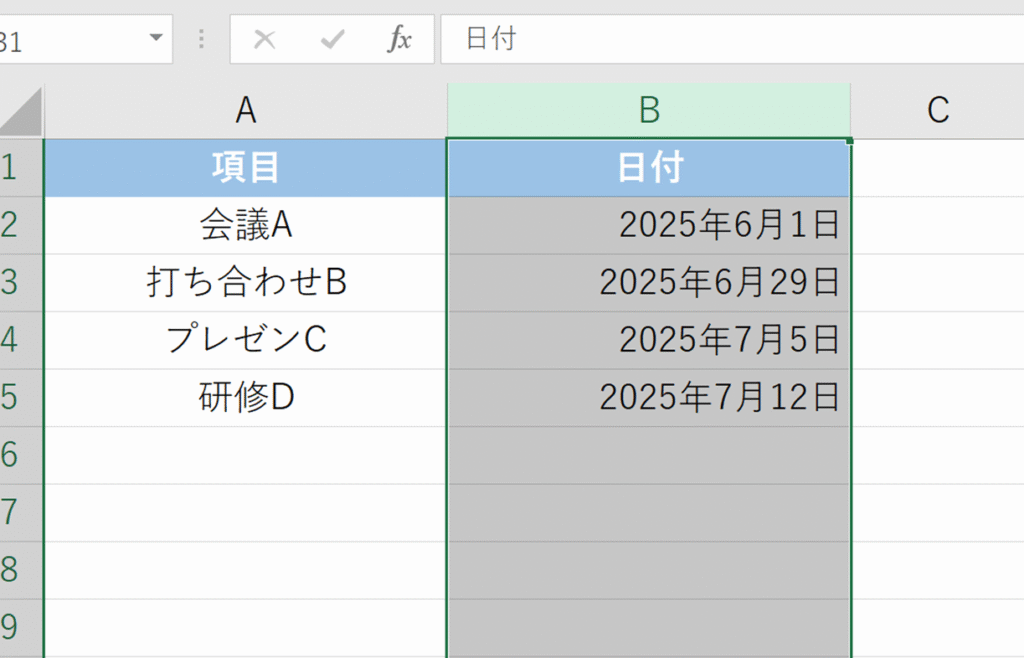Click the cancel X formula bar icon

coord(265,40)
